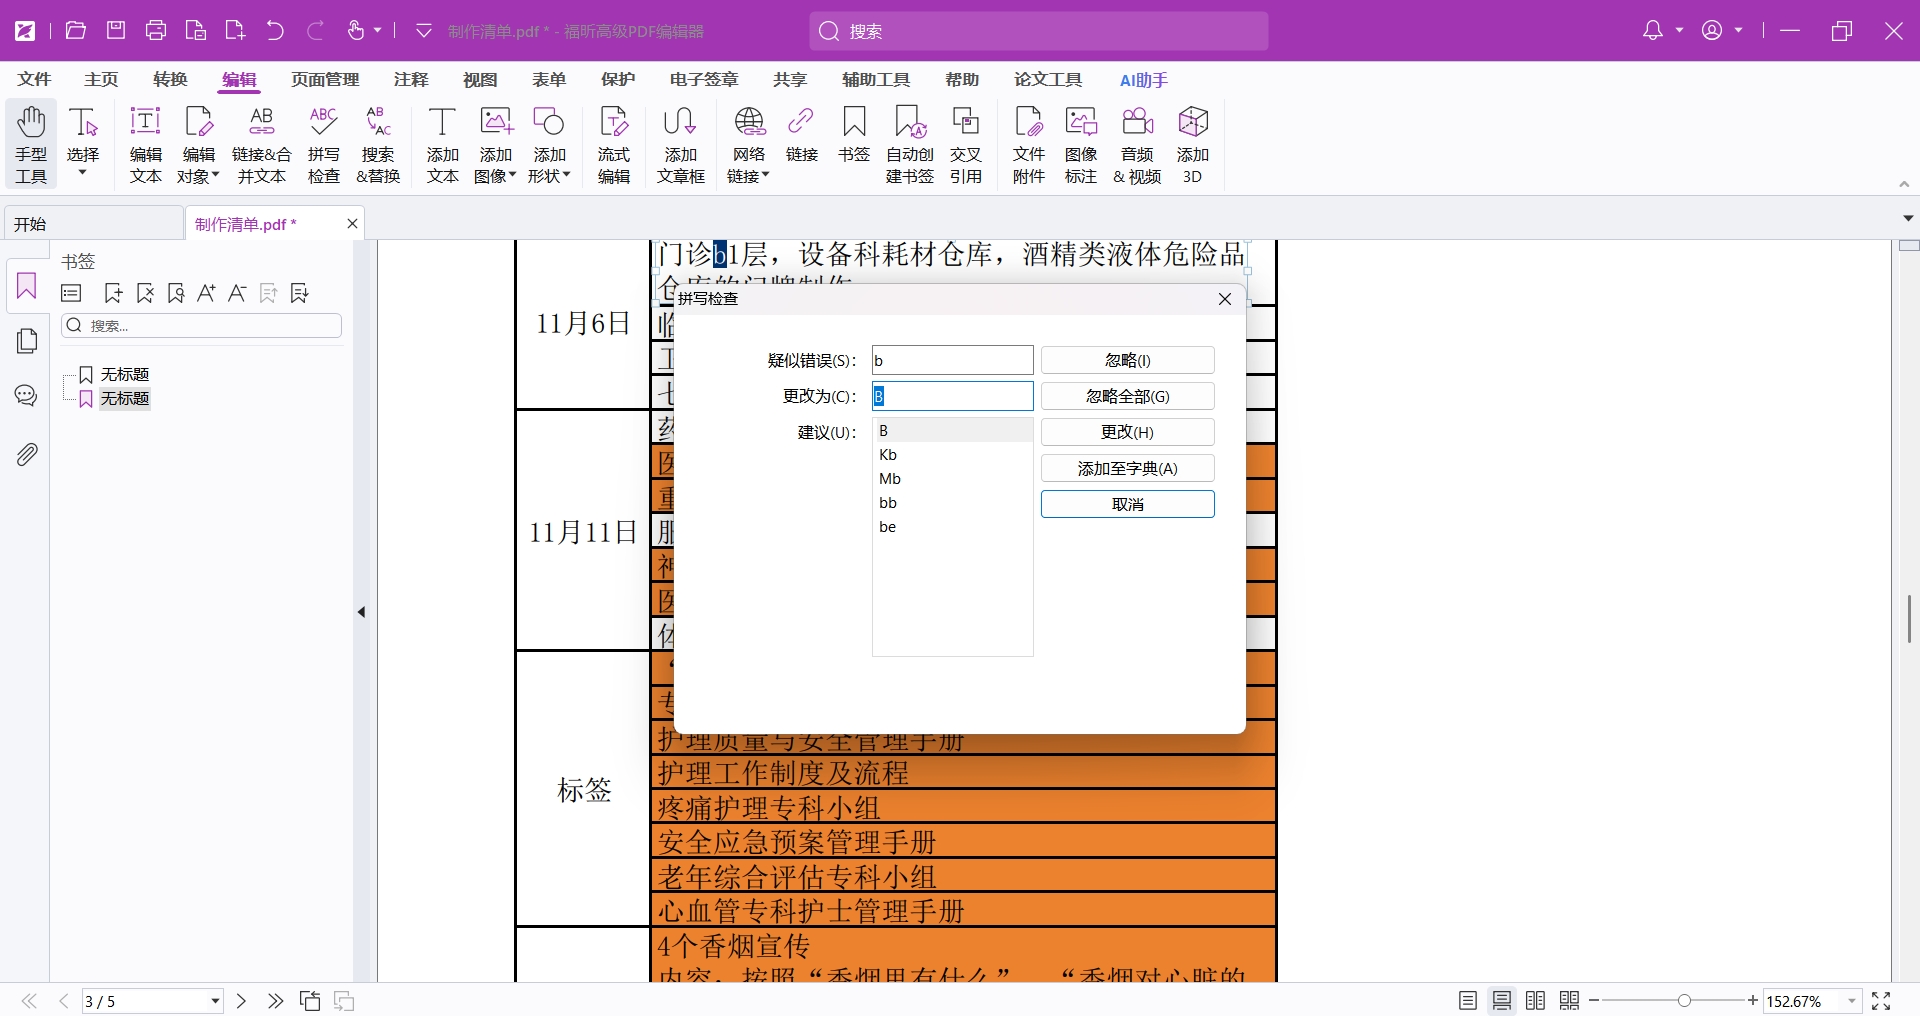Click the Change (更改) button
This screenshot has height=1016, width=1920.
pos(1127,432)
